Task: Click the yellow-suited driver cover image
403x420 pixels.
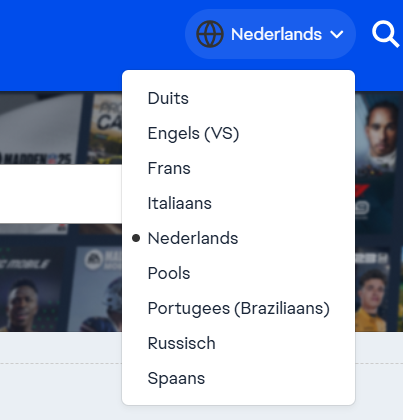Action: pos(372,288)
